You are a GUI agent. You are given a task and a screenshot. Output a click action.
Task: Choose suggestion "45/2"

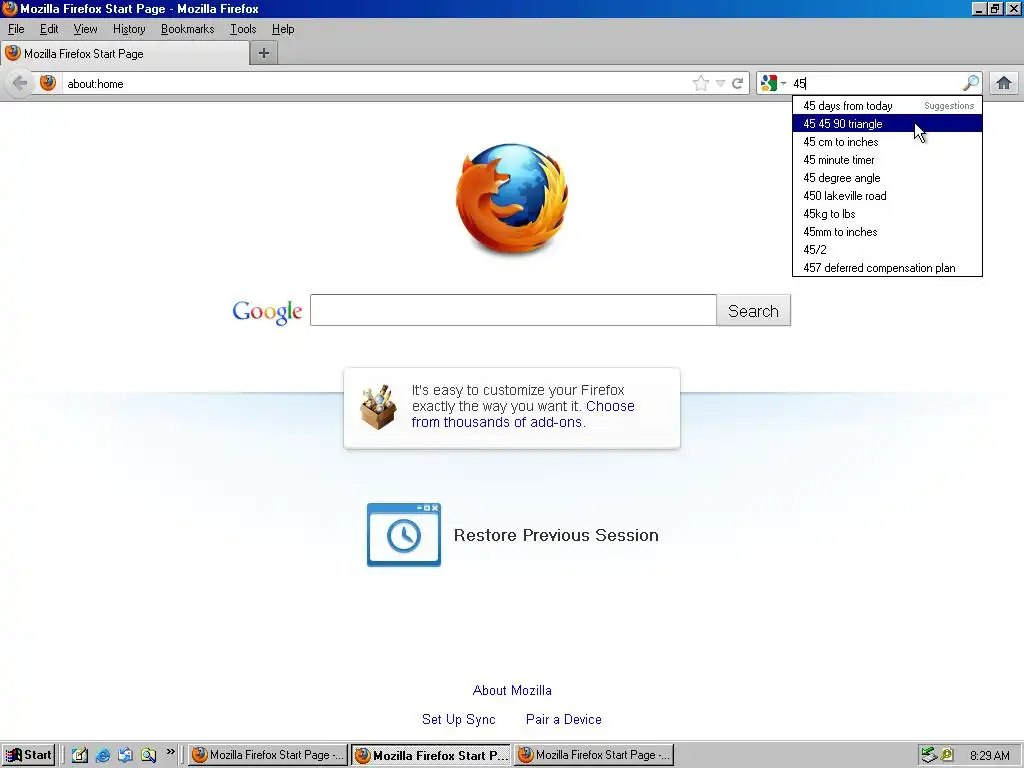click(x=887, y=249)
